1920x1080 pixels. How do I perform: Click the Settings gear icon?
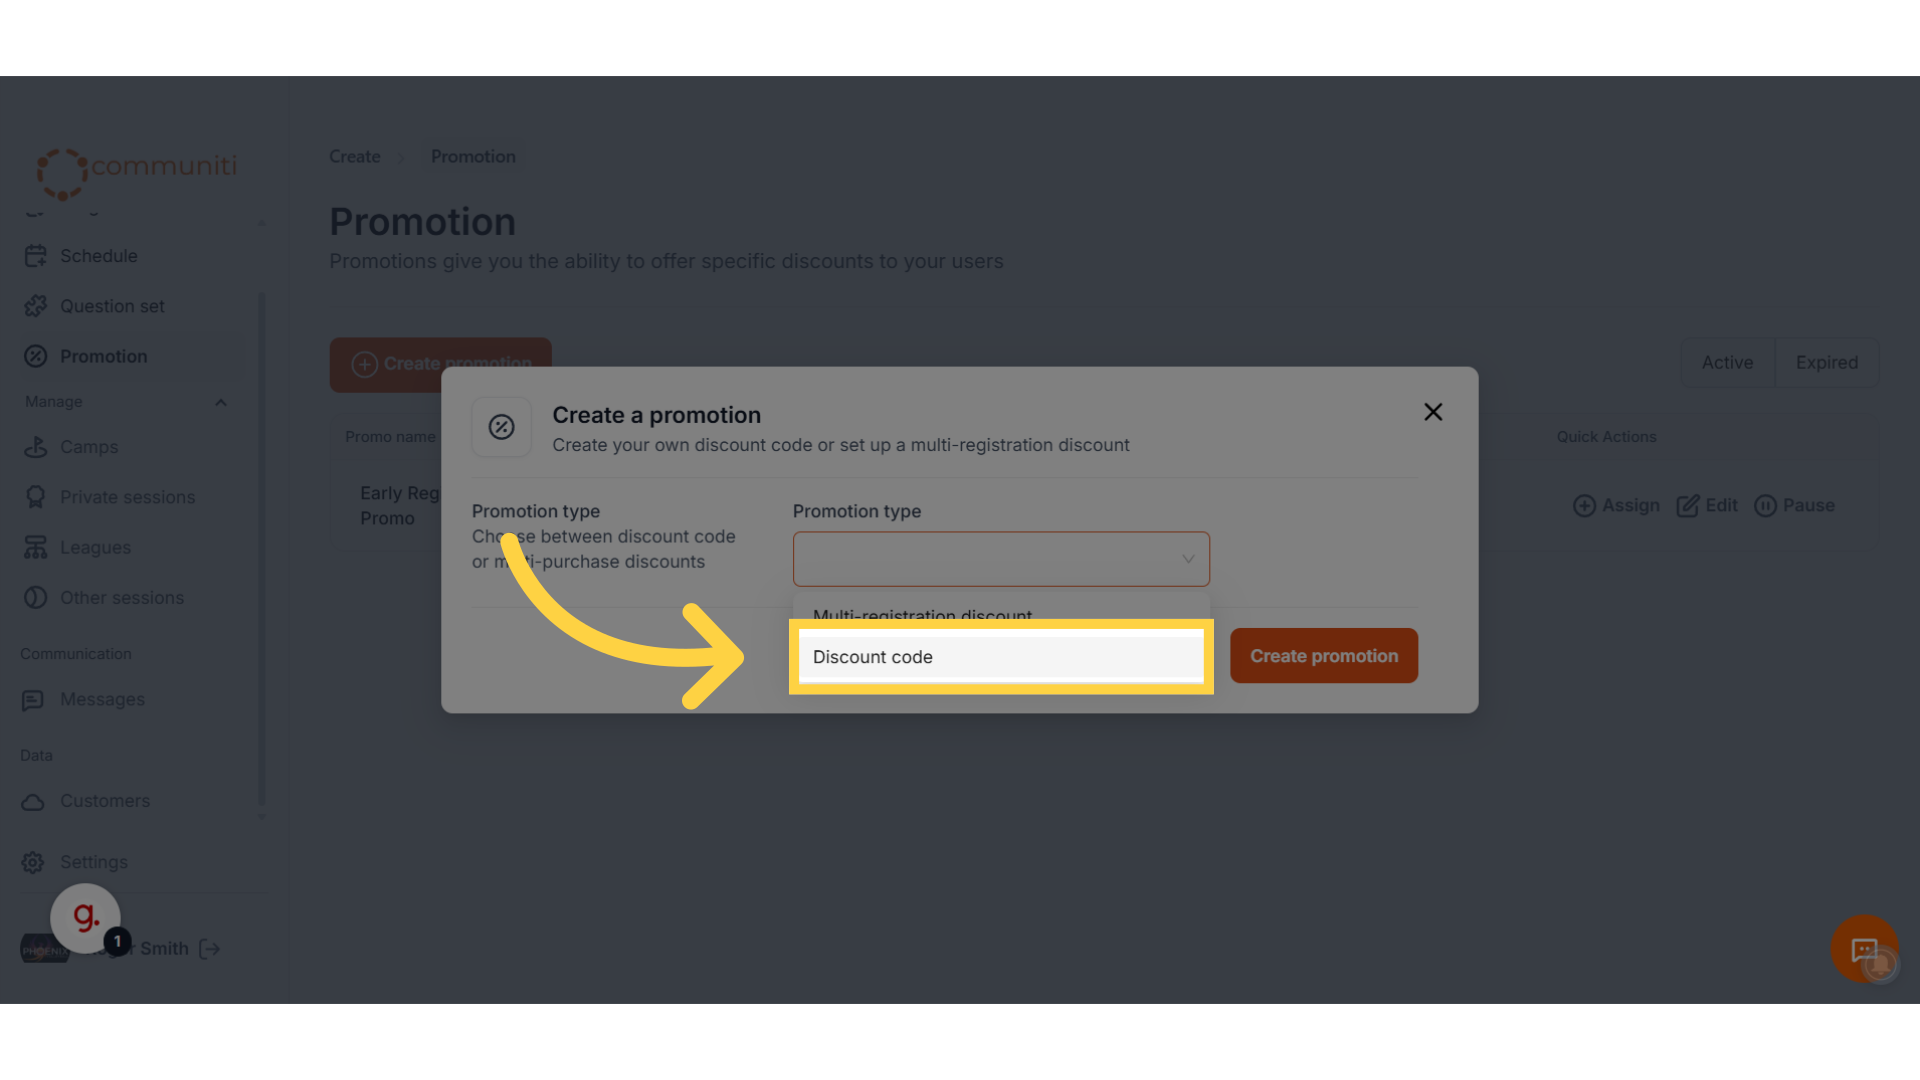(x=33, y=862)
